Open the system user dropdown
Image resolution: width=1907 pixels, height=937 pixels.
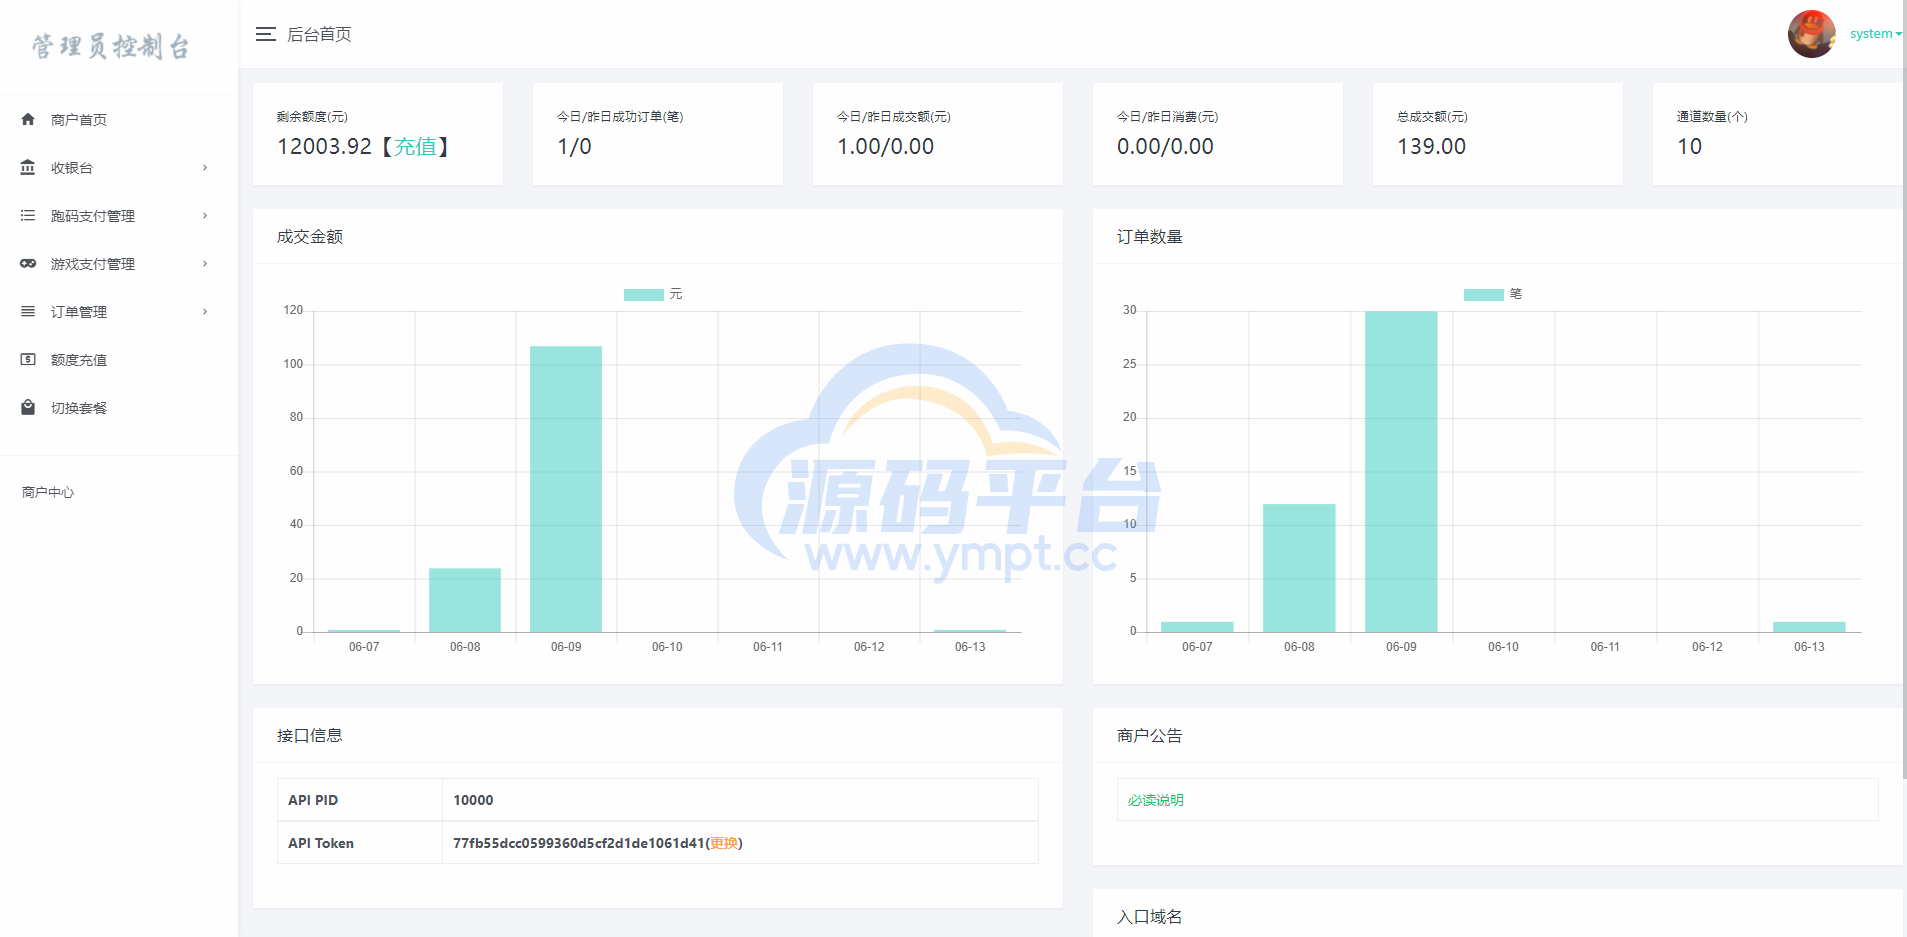pyautogui.click(x=1875, y=34)
